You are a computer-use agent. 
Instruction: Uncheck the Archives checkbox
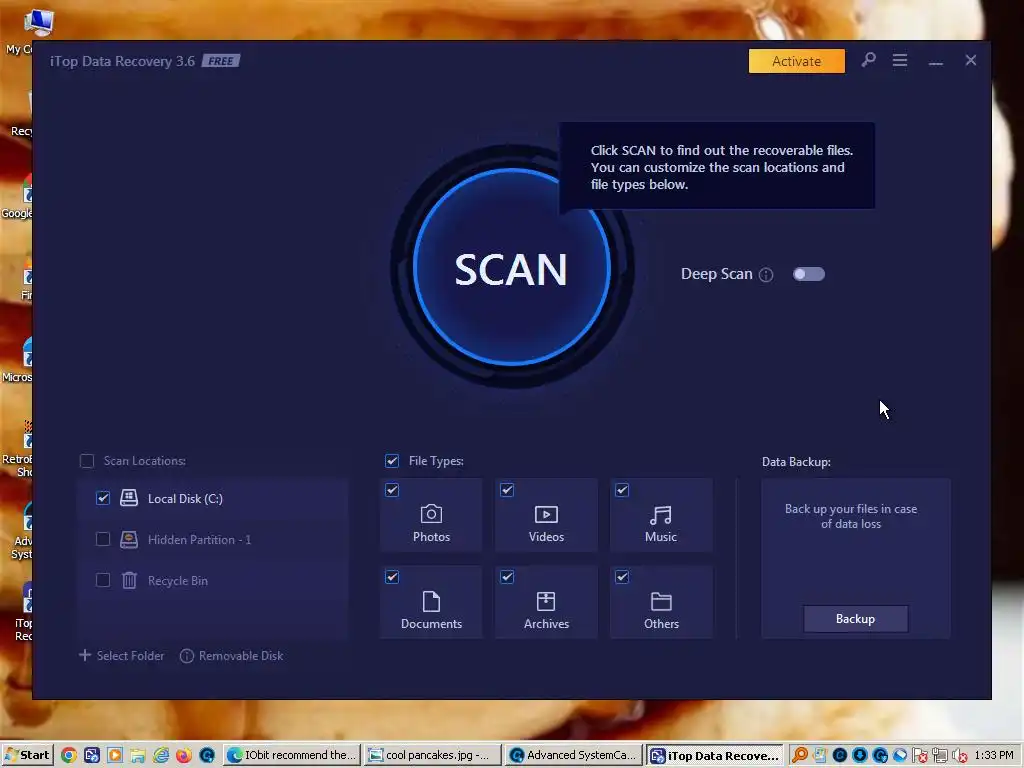pyautogui.click(x=507, y=577)
